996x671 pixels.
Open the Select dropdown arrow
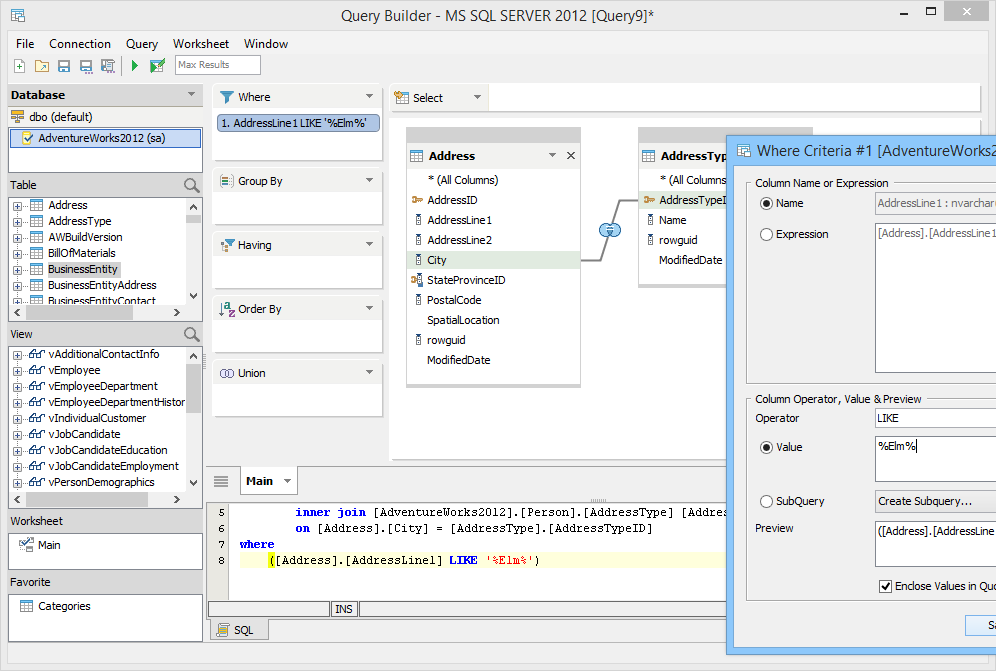(477, 97)
